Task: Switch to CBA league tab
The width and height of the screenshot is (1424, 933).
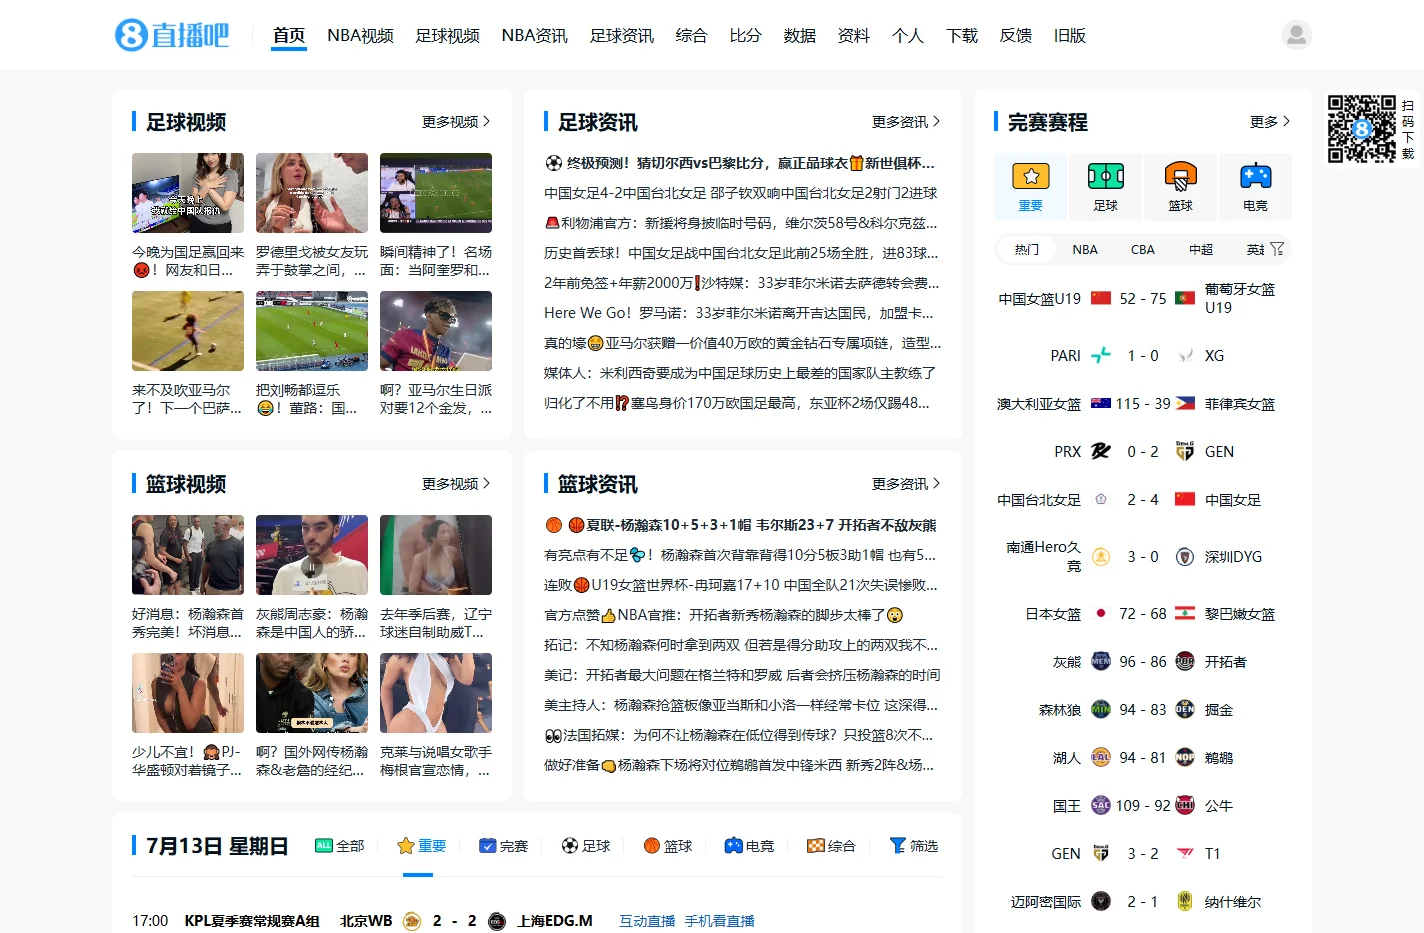Action: pos(1143,249)
